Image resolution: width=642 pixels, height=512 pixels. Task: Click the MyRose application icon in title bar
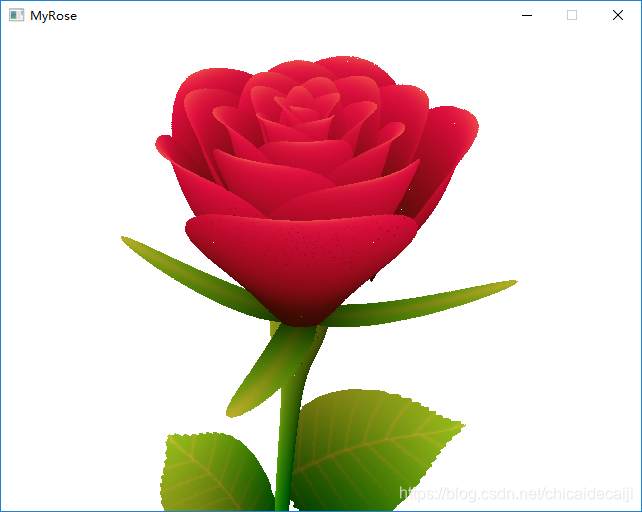(x=16, y=16)
